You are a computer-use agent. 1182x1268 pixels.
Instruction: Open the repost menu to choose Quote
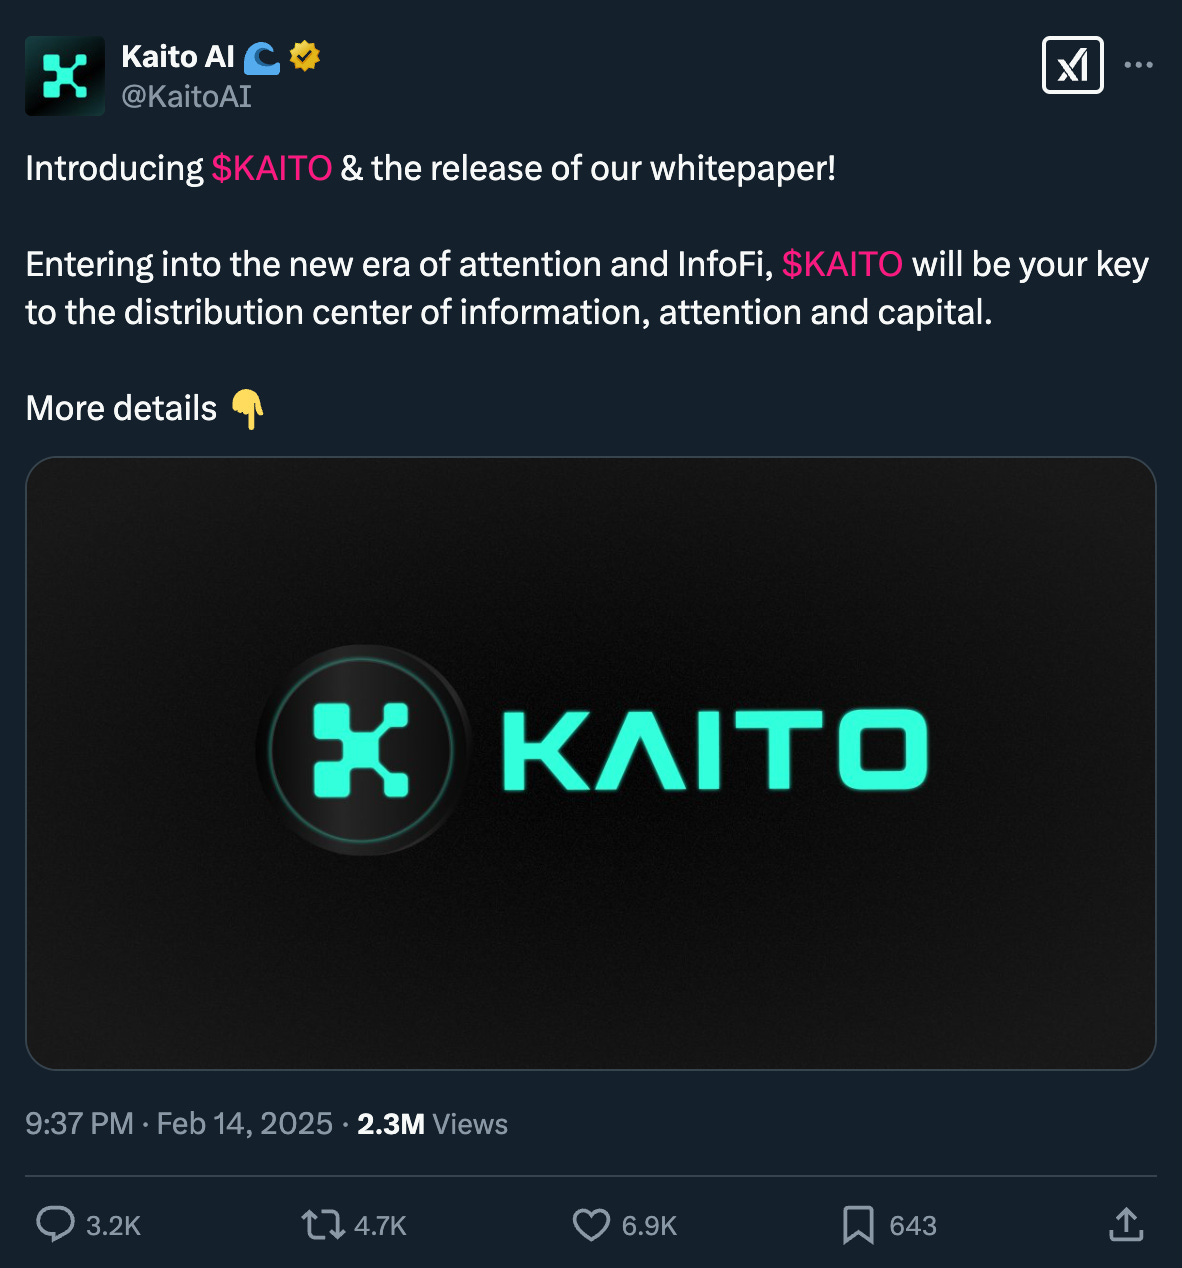(x=322, y=1224)
